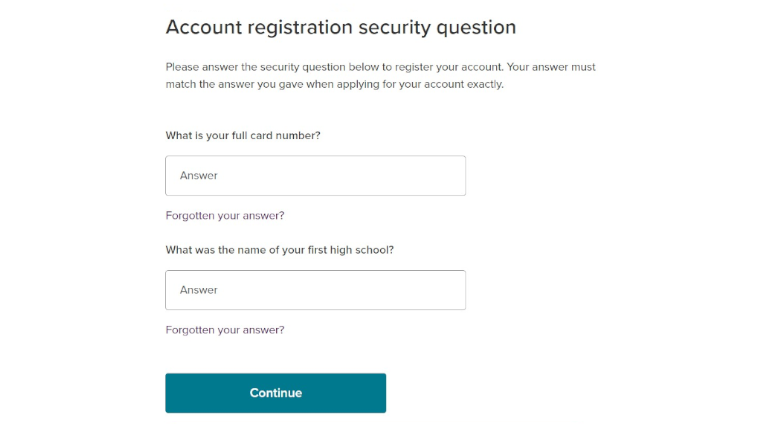Select the forgotten answer link for high school
Viewport: 780px width, 433px height.
[x=225, y=330]
